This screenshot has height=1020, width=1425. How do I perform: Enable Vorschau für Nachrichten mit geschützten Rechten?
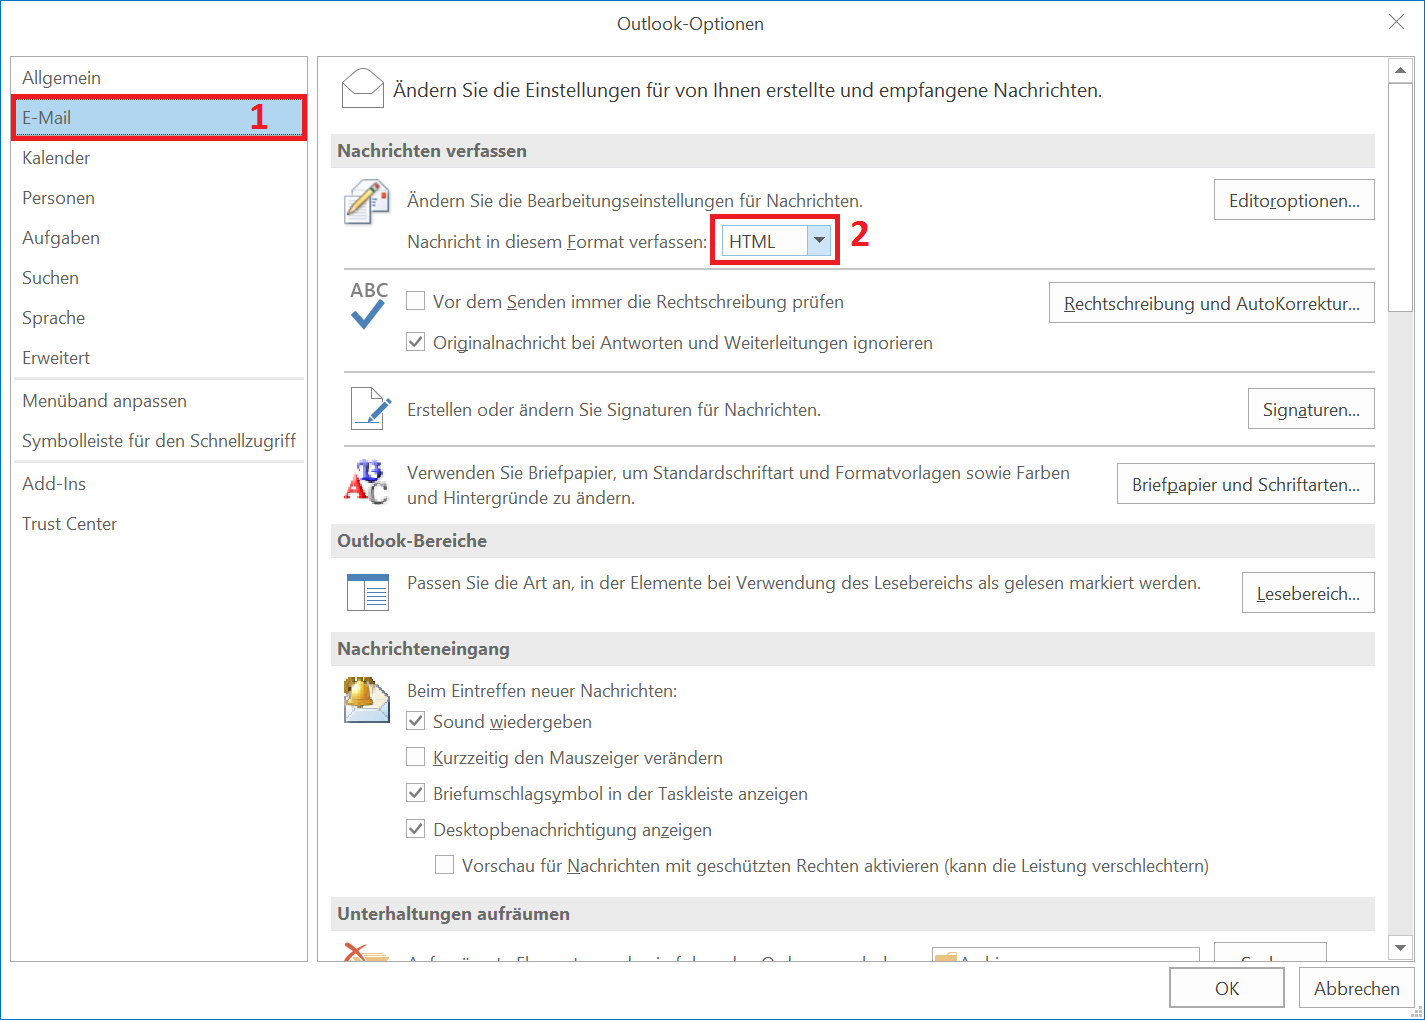pyautogui.click(x=445, y=865)
